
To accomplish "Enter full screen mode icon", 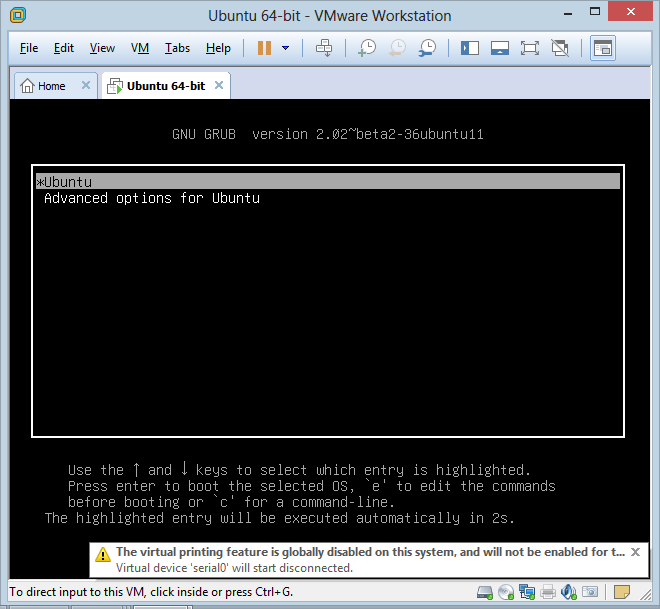I will coord(530,48).
